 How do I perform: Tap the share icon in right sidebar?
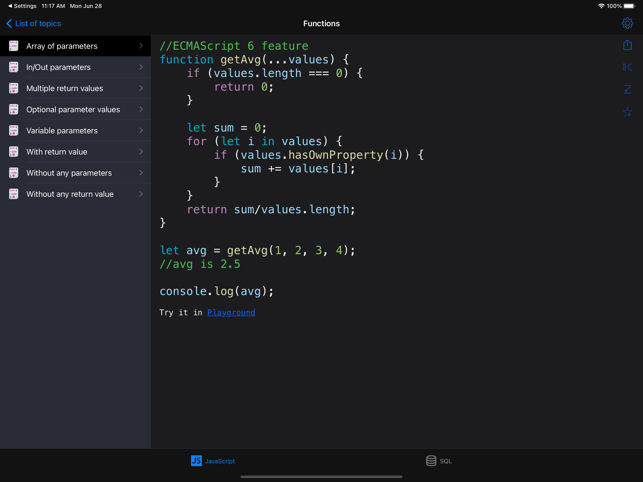click(627, 45)
